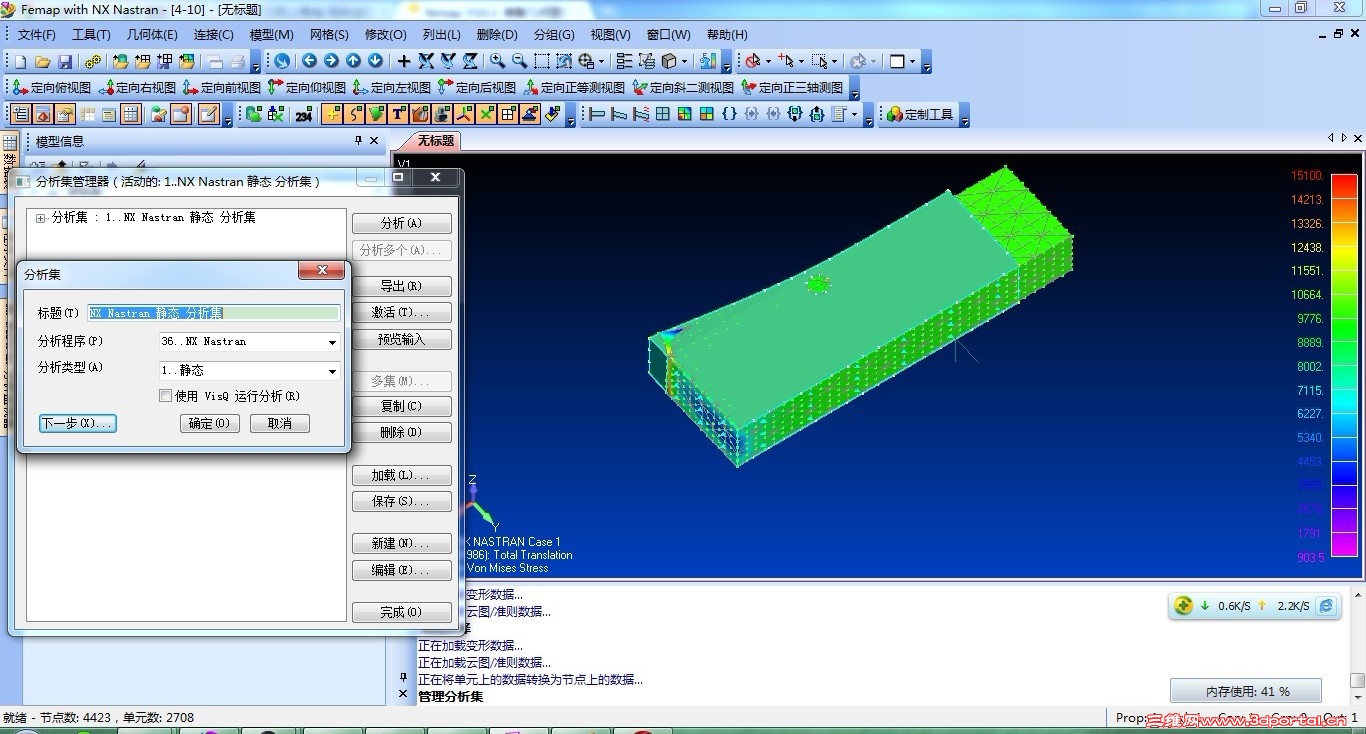1366x734 pixels.
Task: Orient to front view (定向前视图)
Action: [222, 88]
